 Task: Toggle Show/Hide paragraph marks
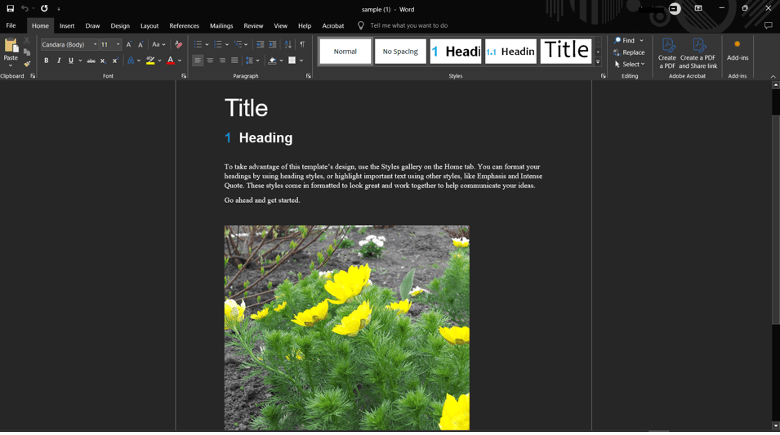pos(302,45)
